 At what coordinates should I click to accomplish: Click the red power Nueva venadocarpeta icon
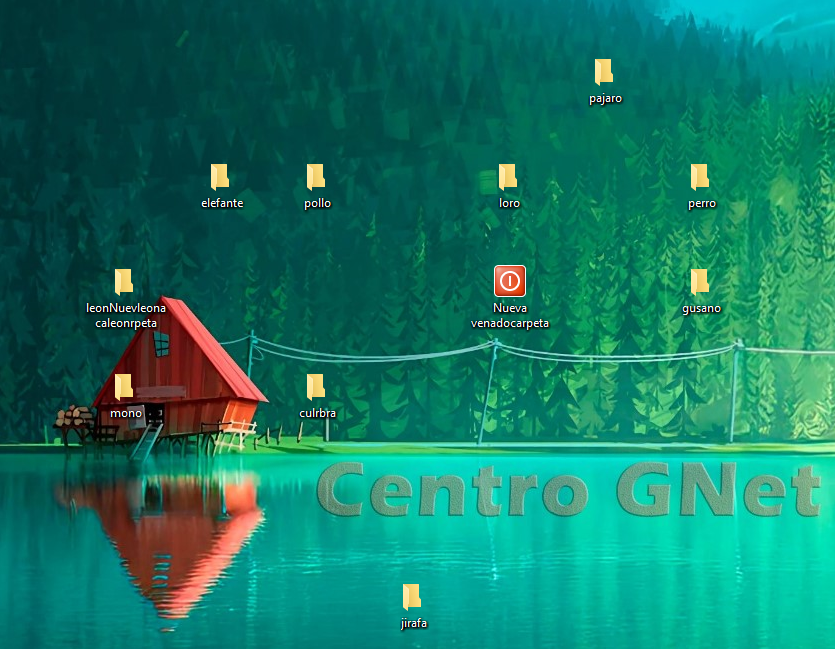click(510, 281)
